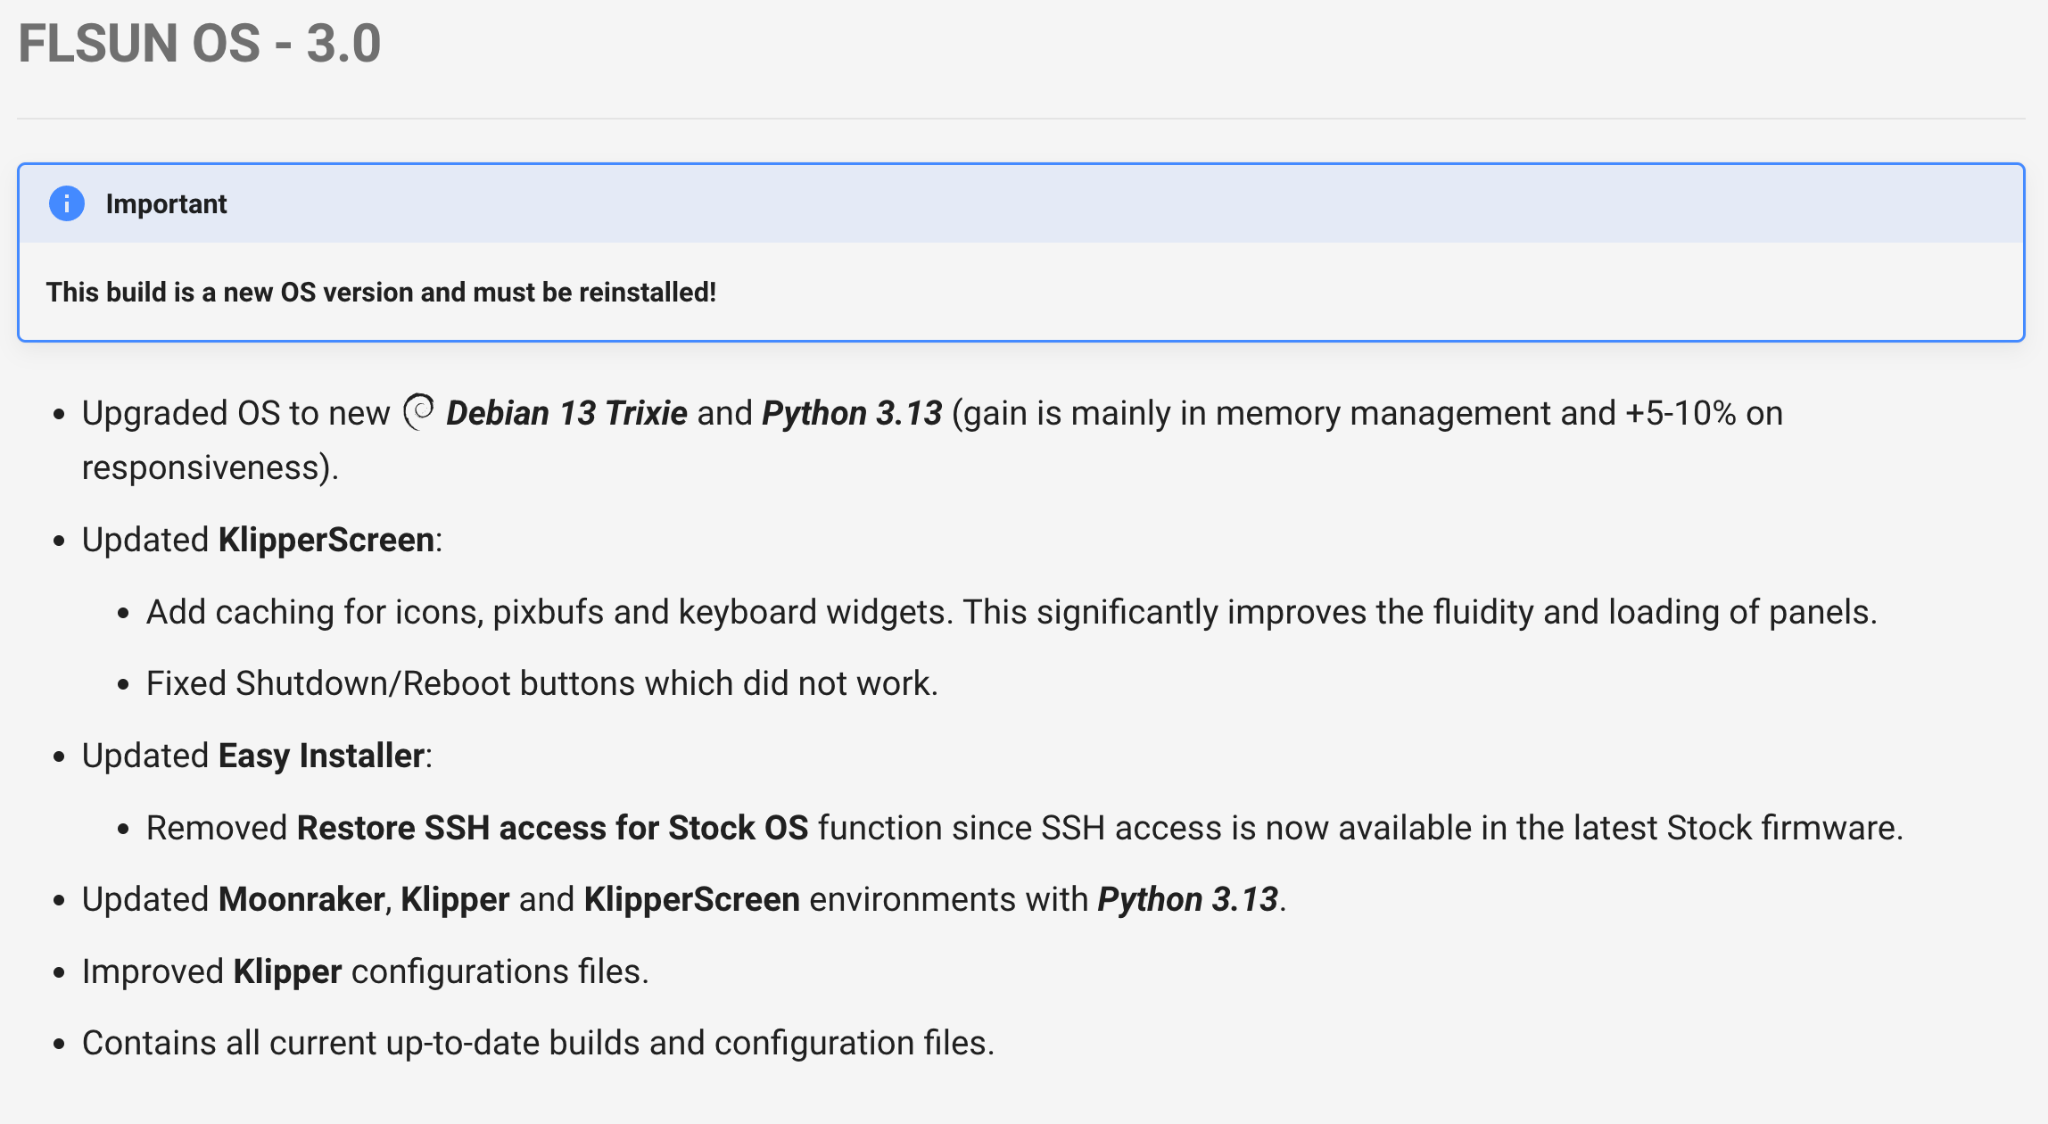
Task: Click Restore SSH access for Stock OS
Action: (552, 828)
